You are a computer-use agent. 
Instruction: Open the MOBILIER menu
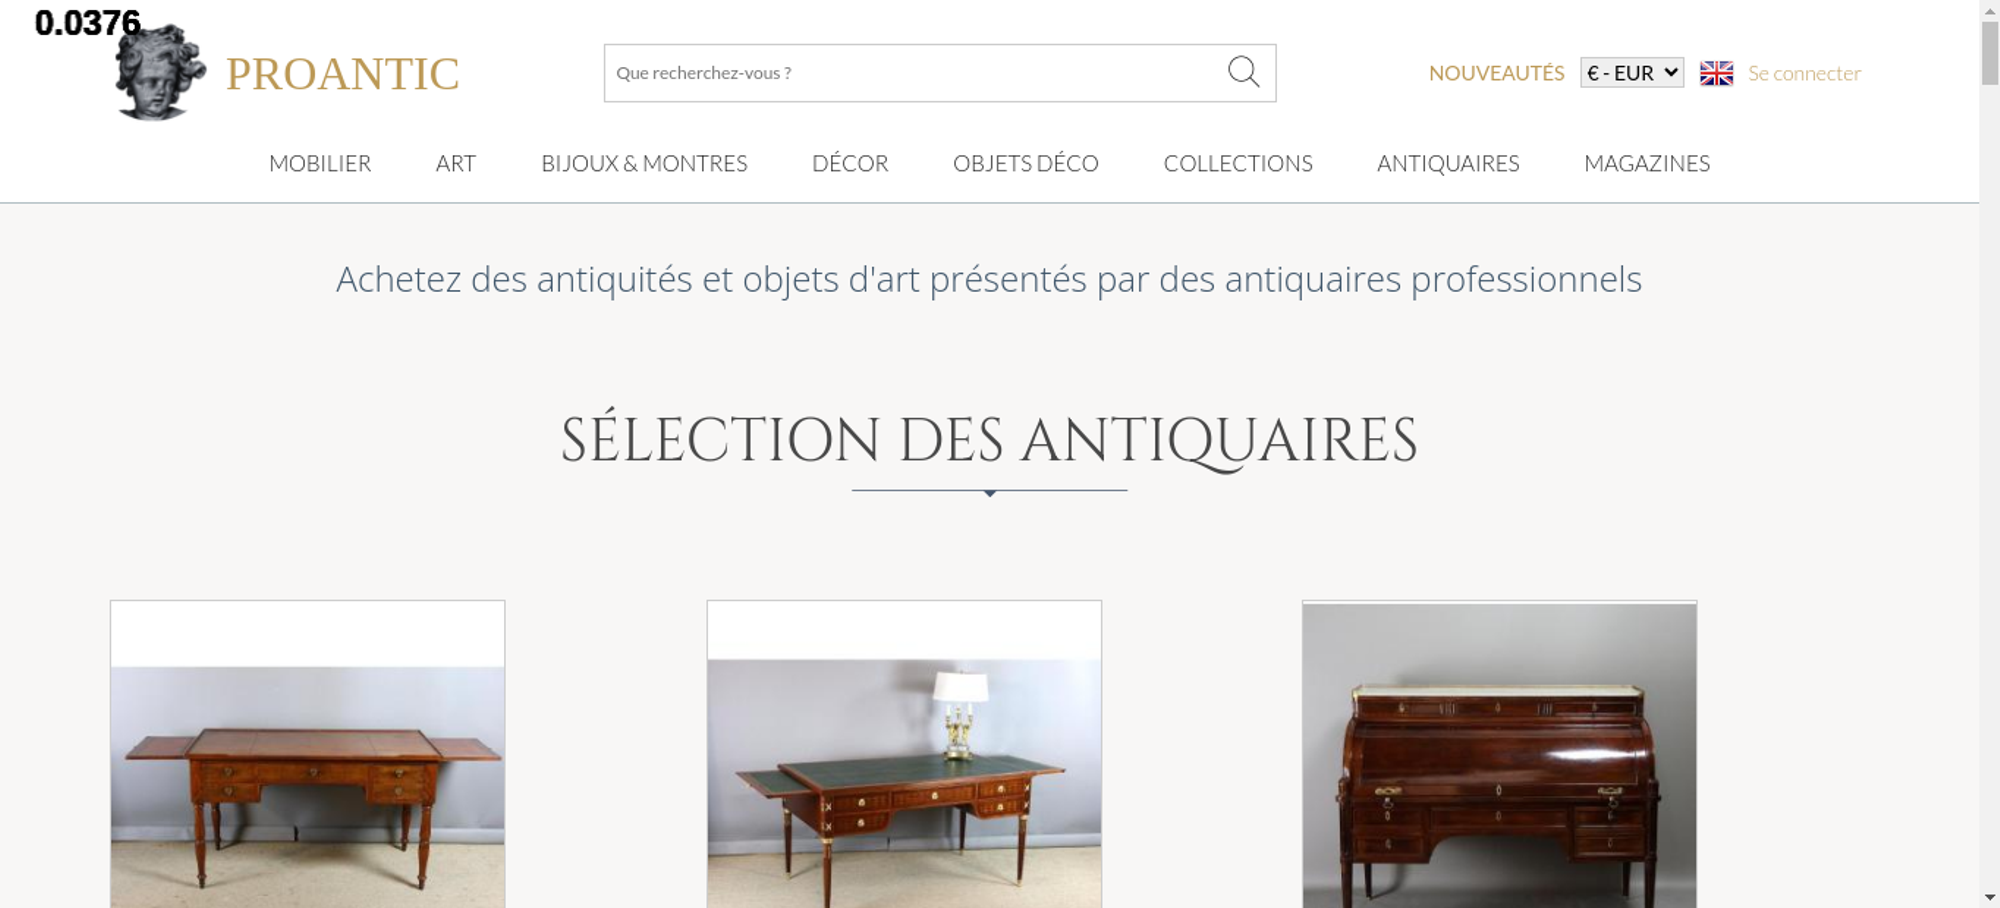[320, 163]
